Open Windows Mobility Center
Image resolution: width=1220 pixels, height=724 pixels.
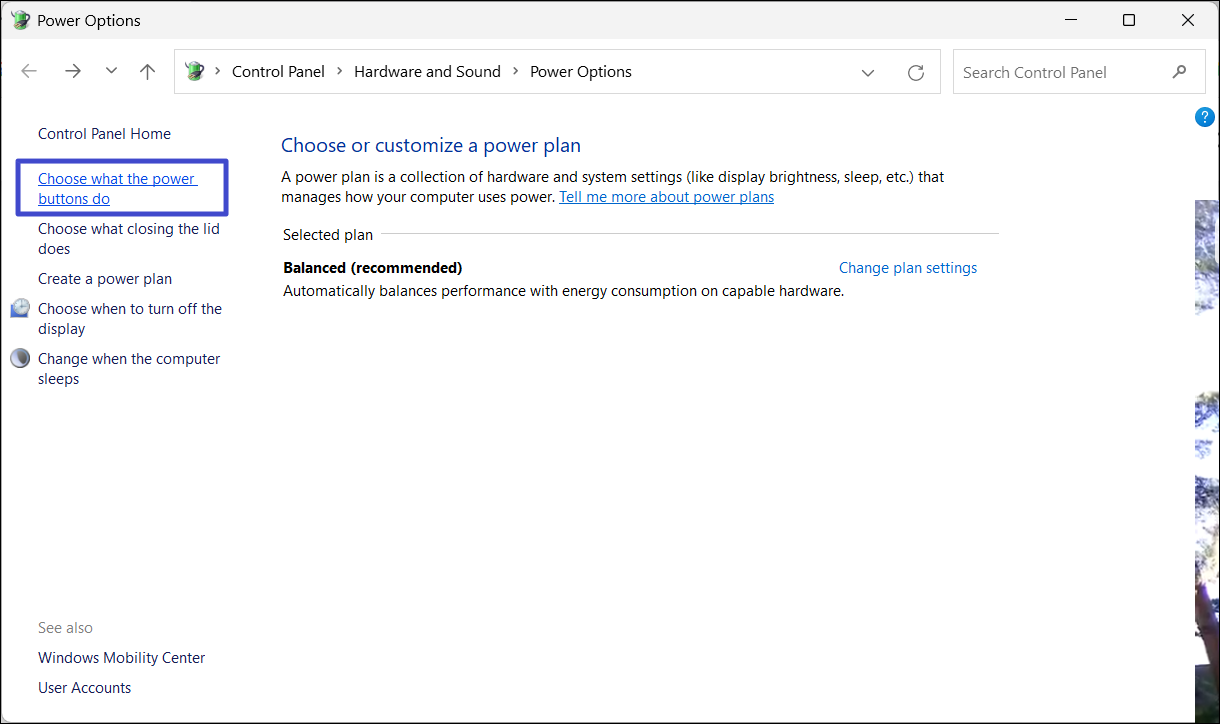(x=121, y=658)
